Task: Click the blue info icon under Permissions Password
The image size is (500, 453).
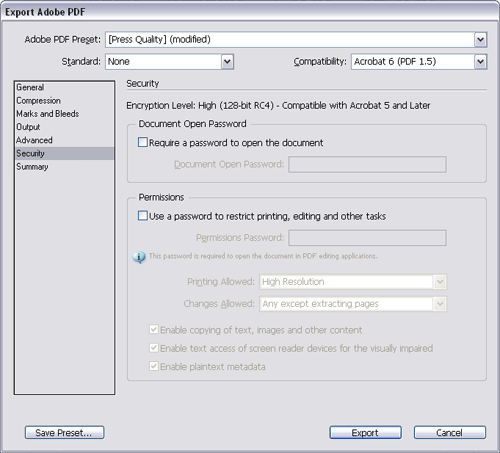Action: pos(139,257)
